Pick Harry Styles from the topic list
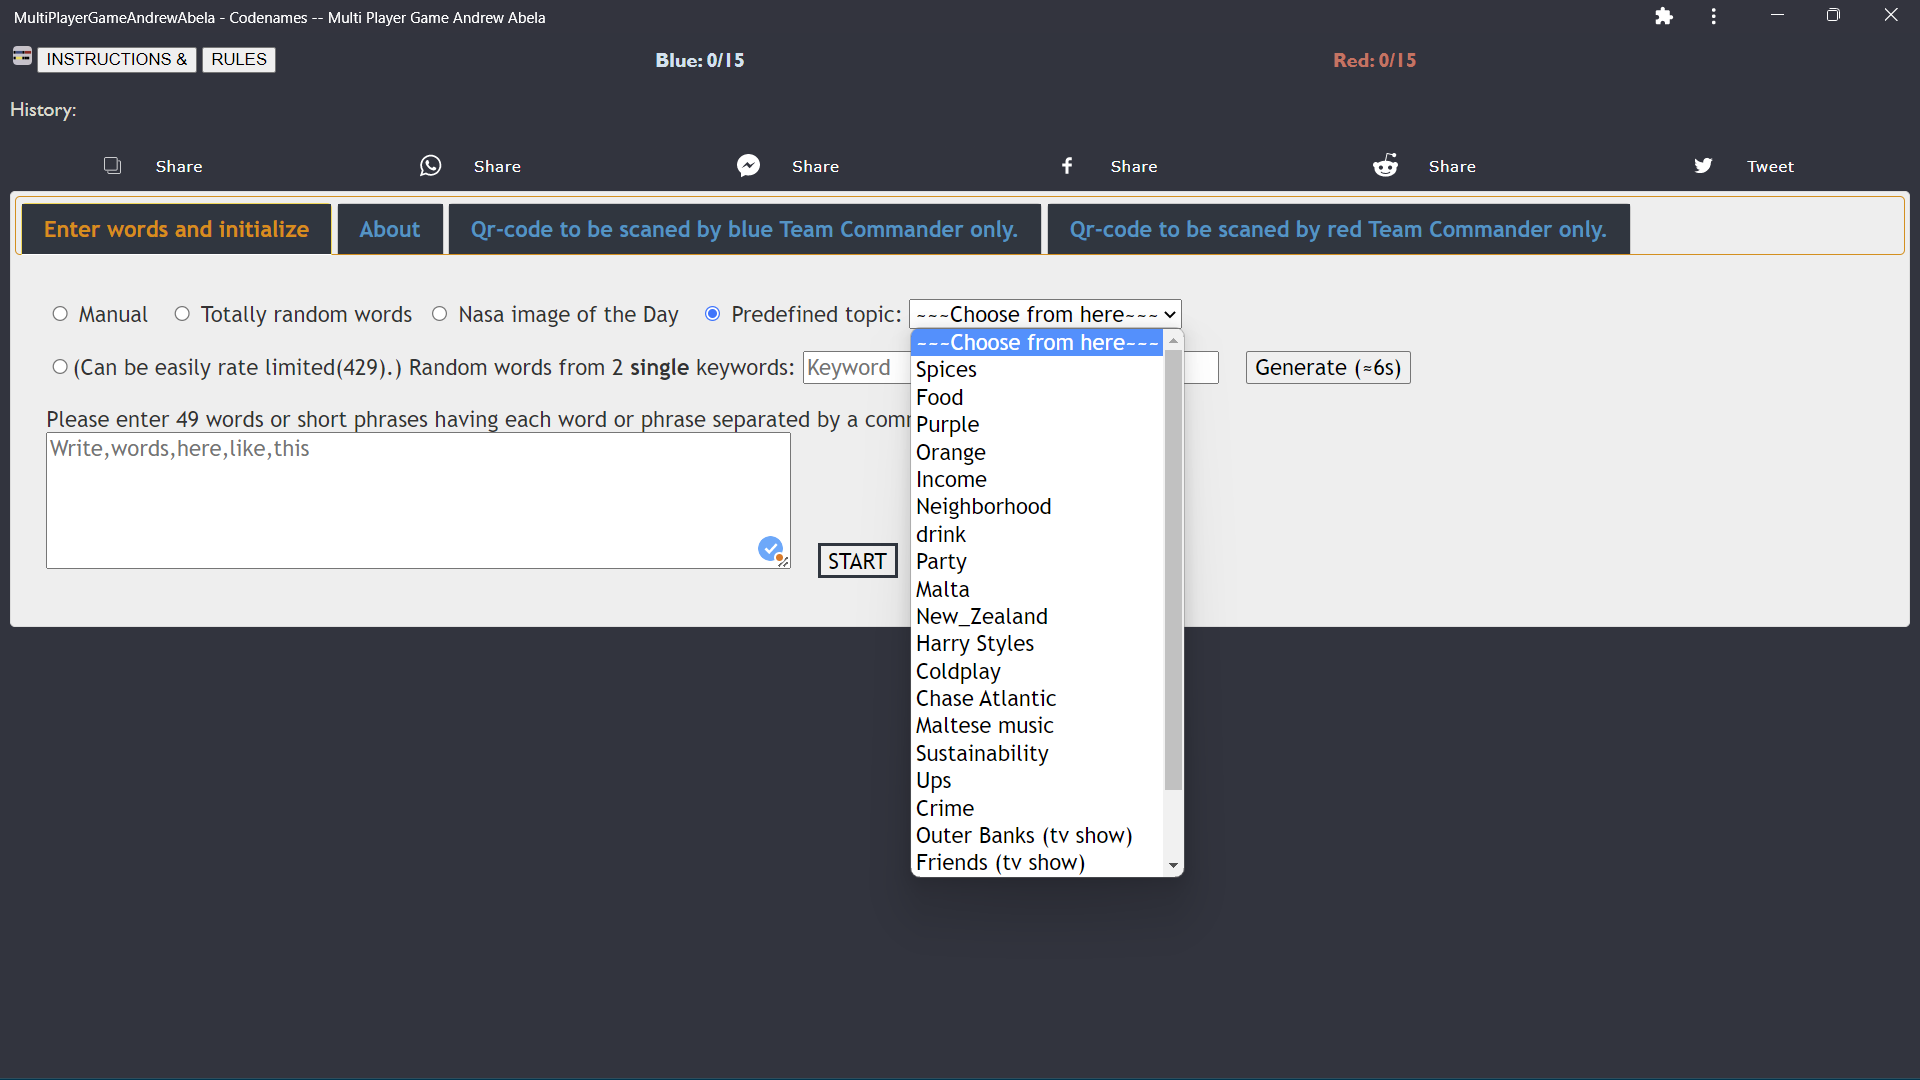Screen dimensions: 1920x1080 (x=975, y=644)
